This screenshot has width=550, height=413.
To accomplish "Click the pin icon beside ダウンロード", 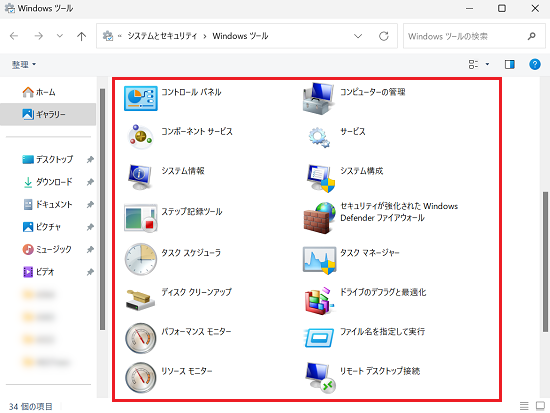I will pyautogui.click(x=90, y=182).
